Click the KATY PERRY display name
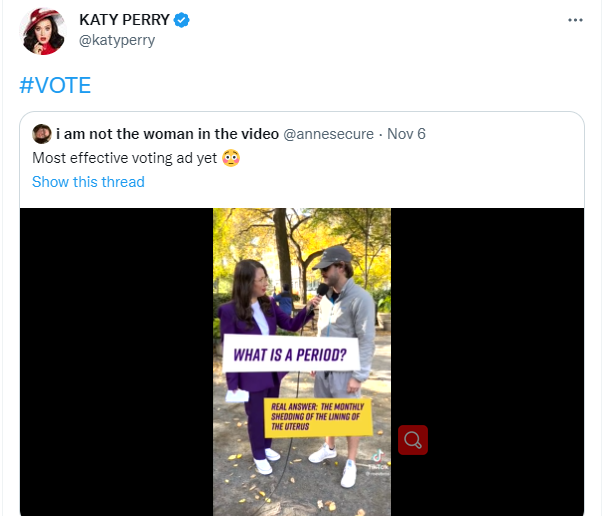The image size is (602, 516). coord(124,20)
